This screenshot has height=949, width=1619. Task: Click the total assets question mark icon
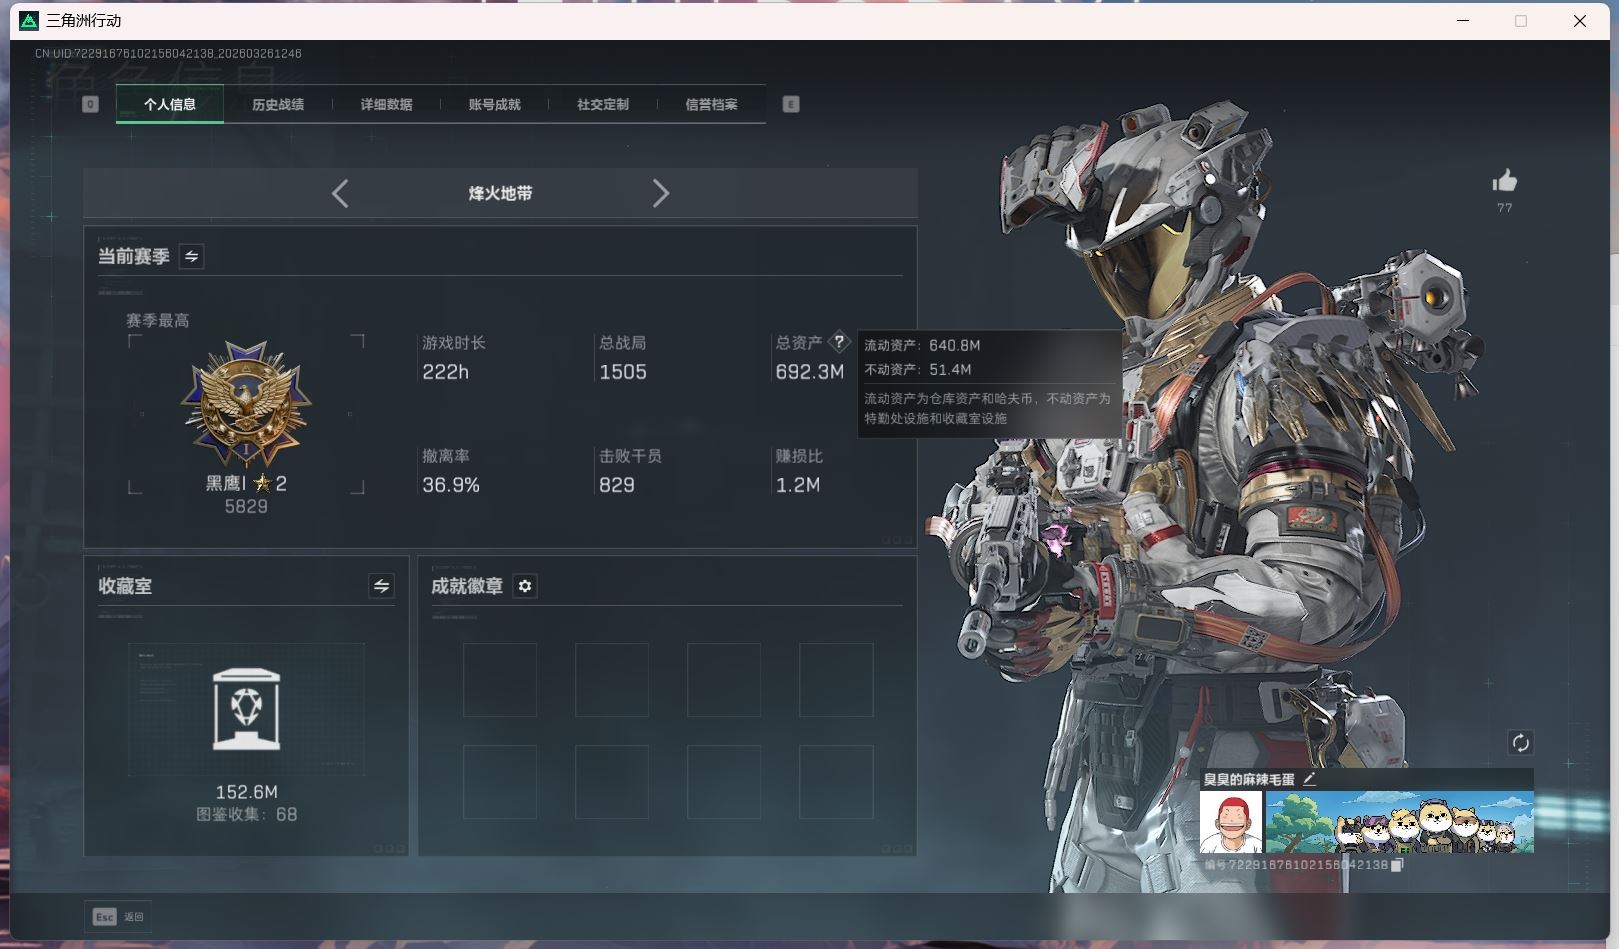839,341
